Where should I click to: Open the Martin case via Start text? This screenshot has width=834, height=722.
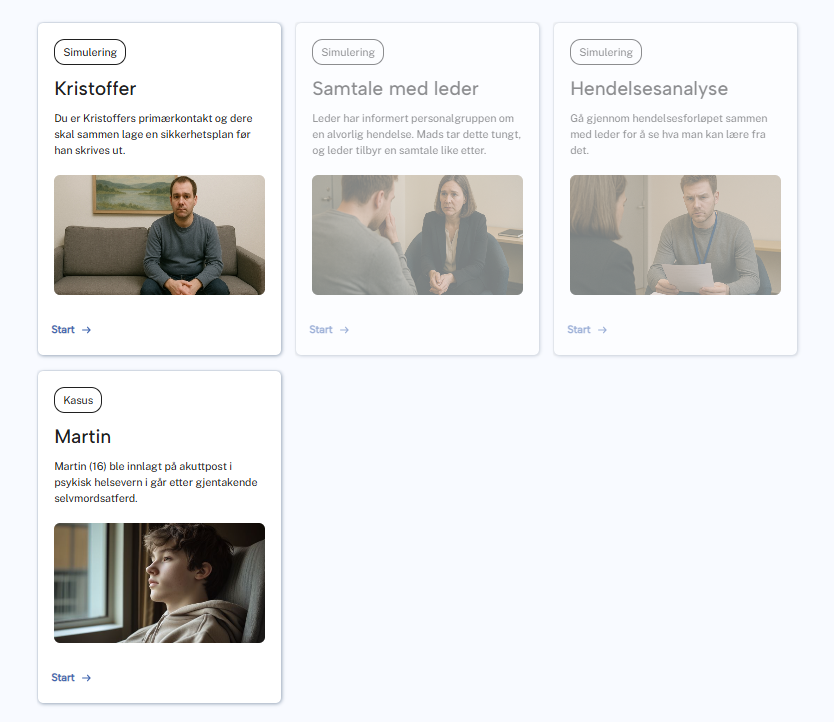[63, 678]
